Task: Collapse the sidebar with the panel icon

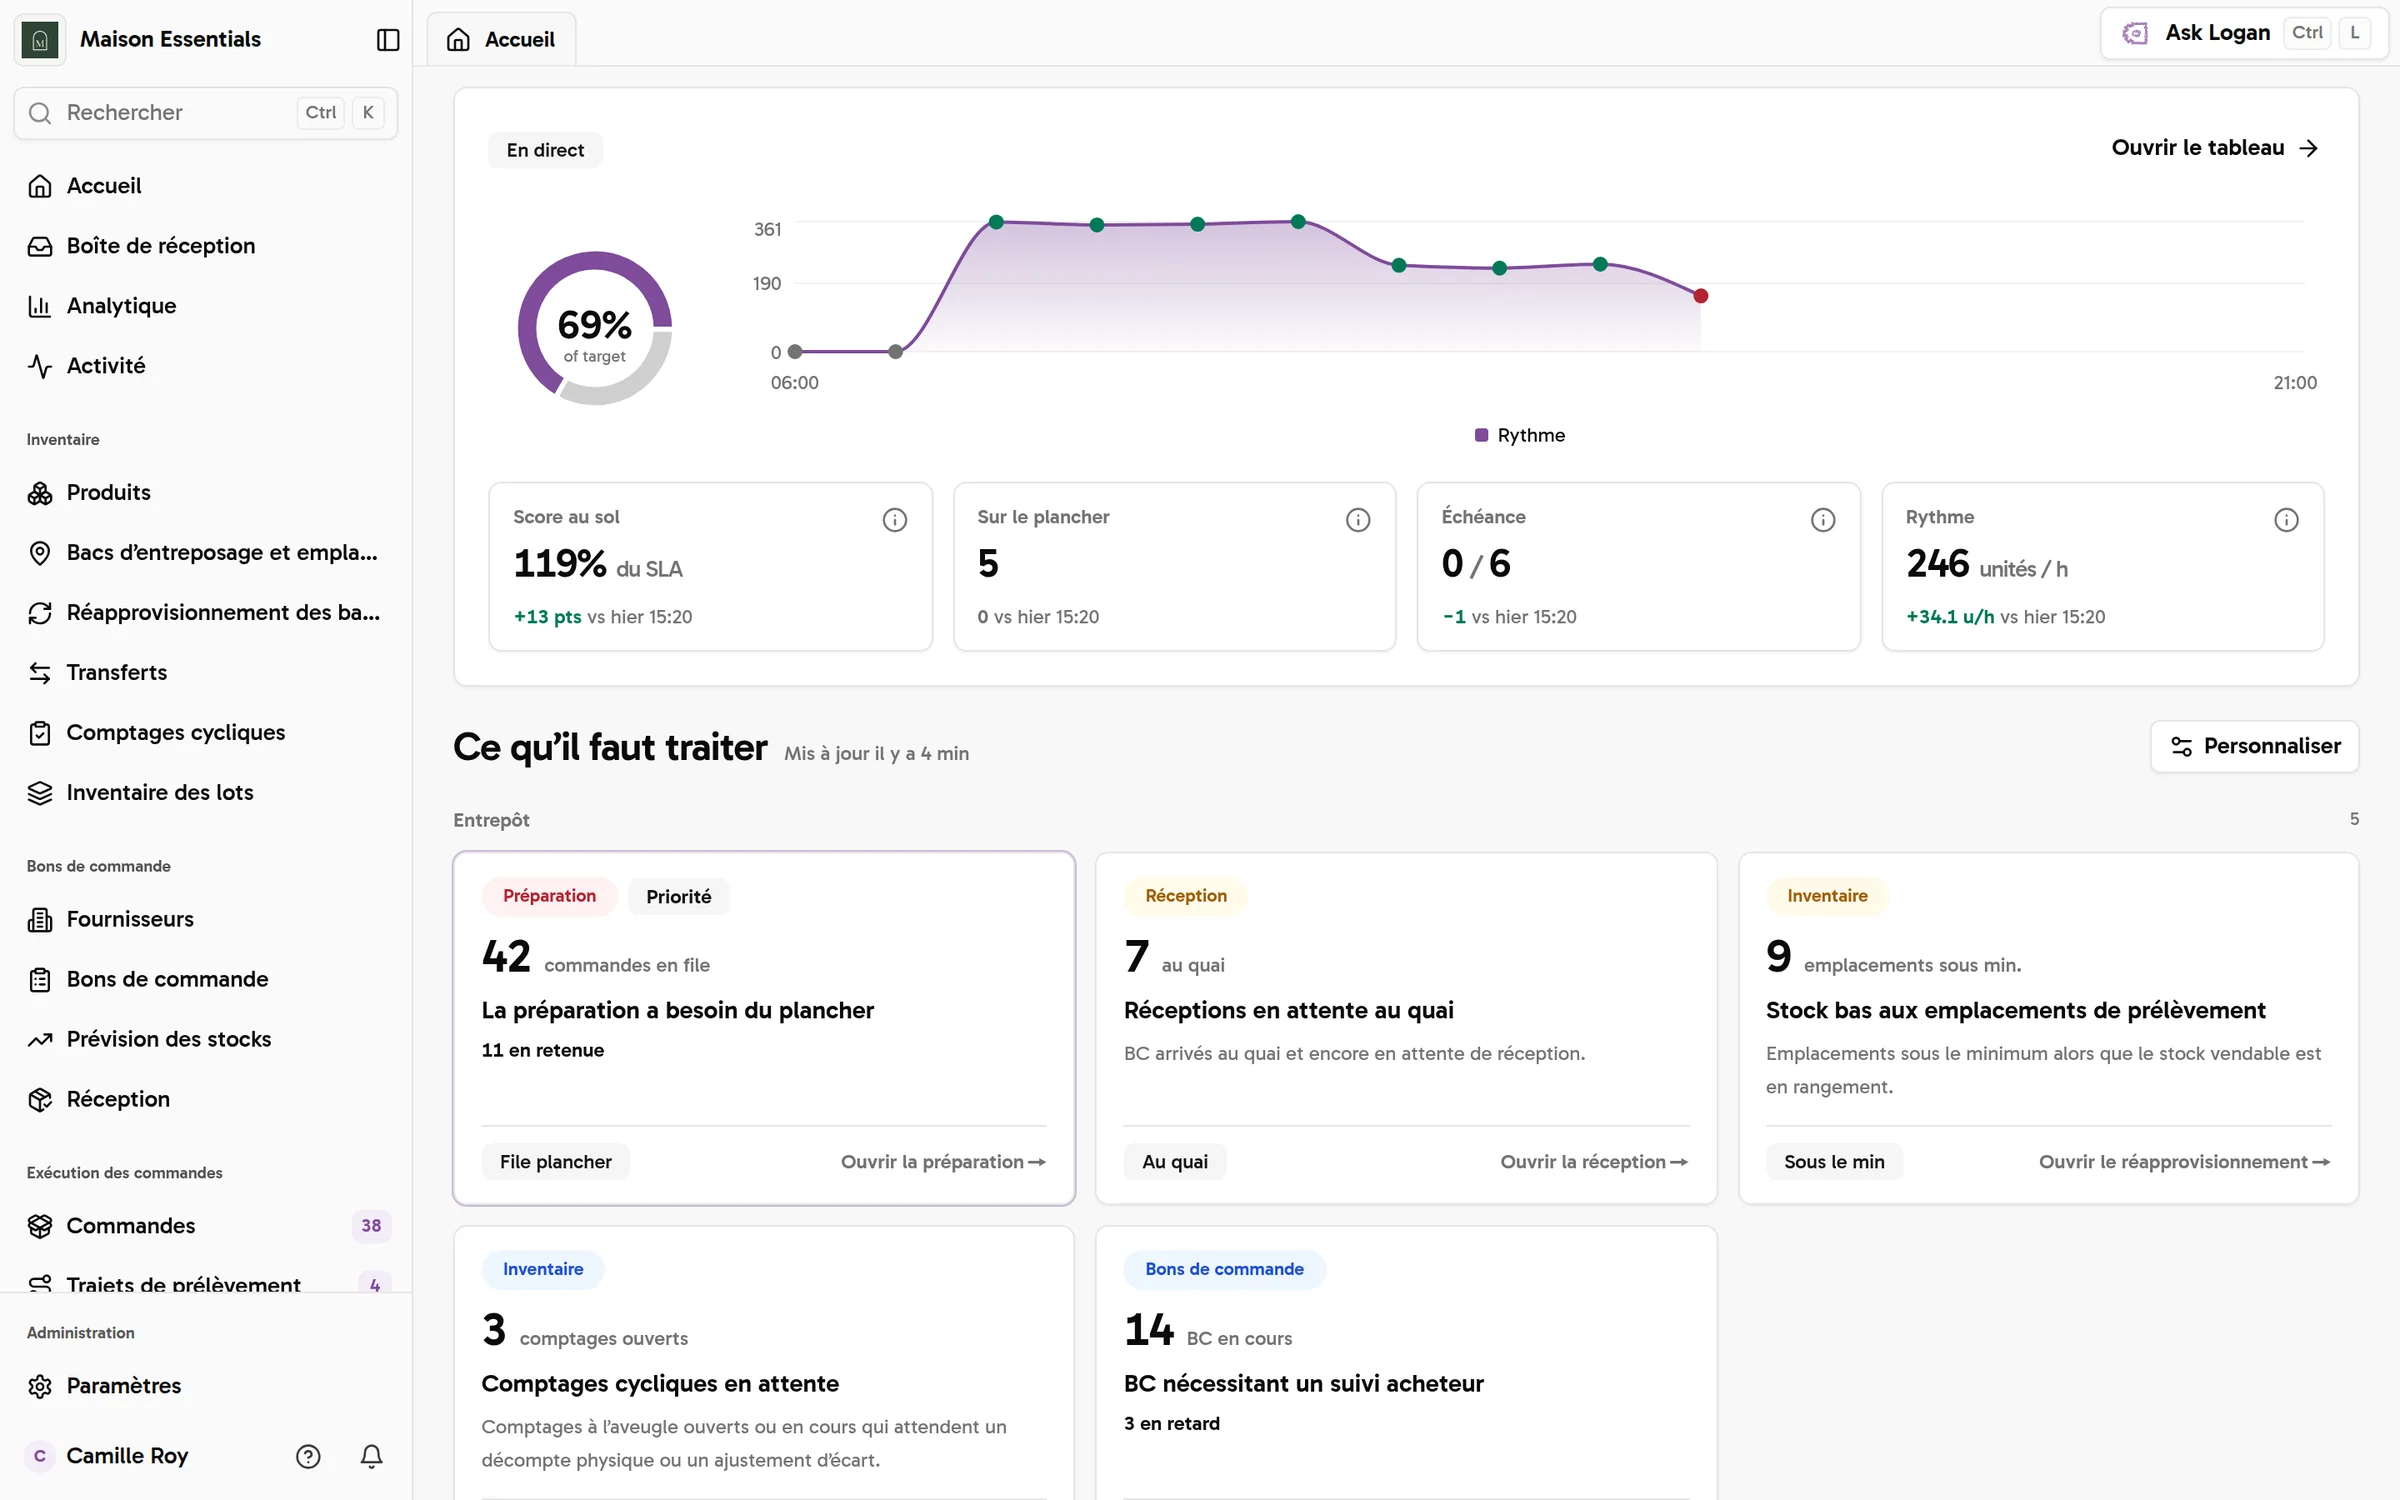Action: (x=388, y=39)
